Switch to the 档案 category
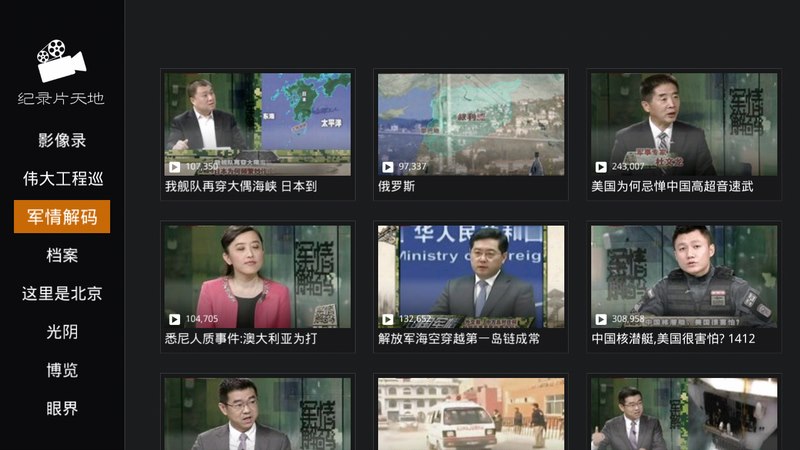Viewport: 800px width, 450px height. point(62,255)
